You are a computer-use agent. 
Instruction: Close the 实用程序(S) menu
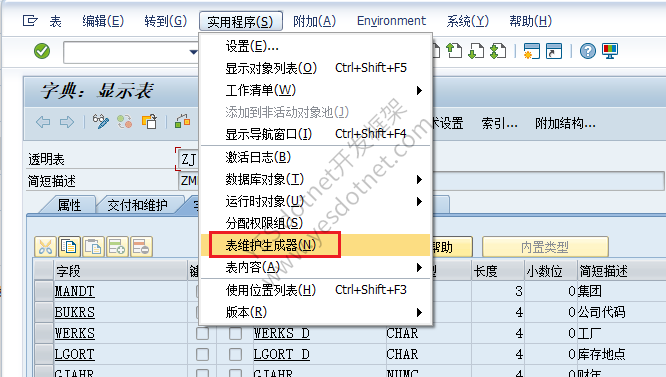(241, 21)
